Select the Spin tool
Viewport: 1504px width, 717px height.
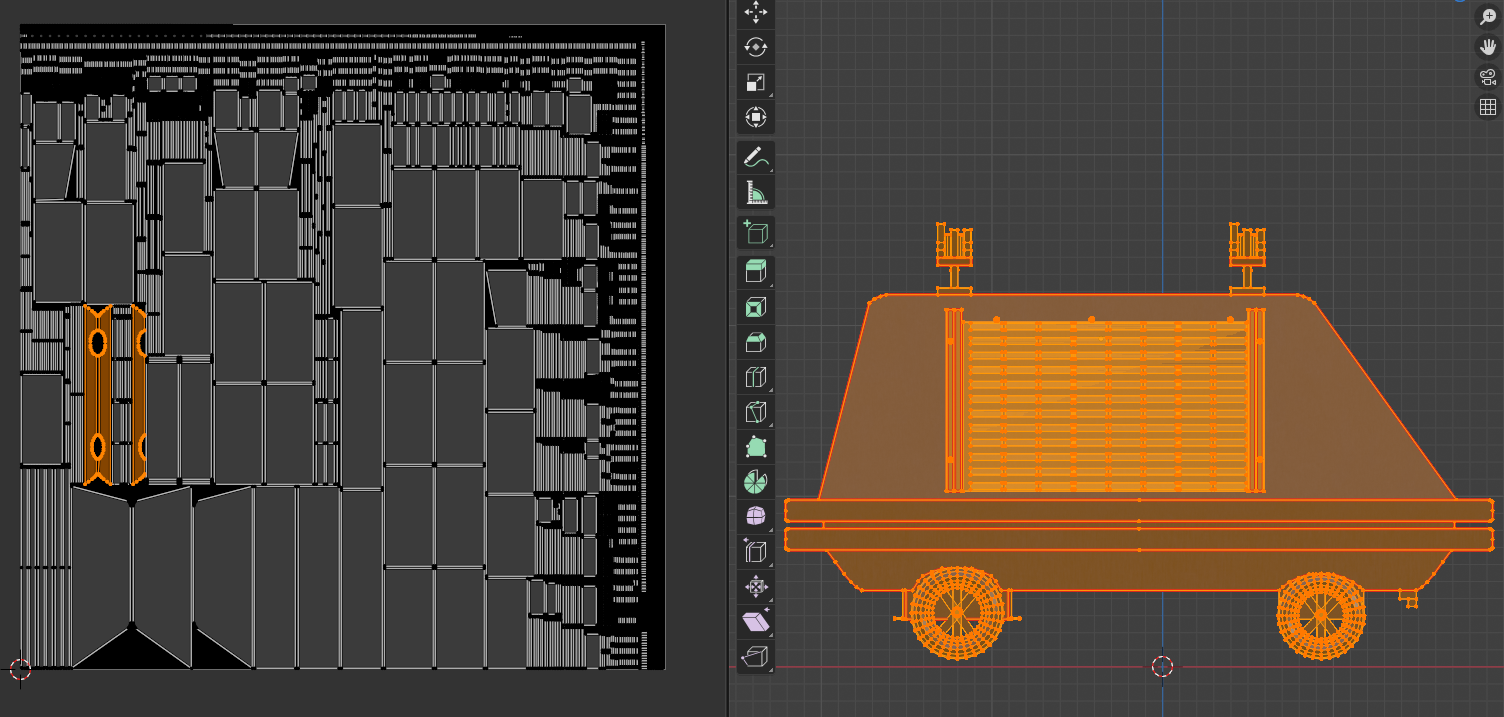tap(756, 482)
